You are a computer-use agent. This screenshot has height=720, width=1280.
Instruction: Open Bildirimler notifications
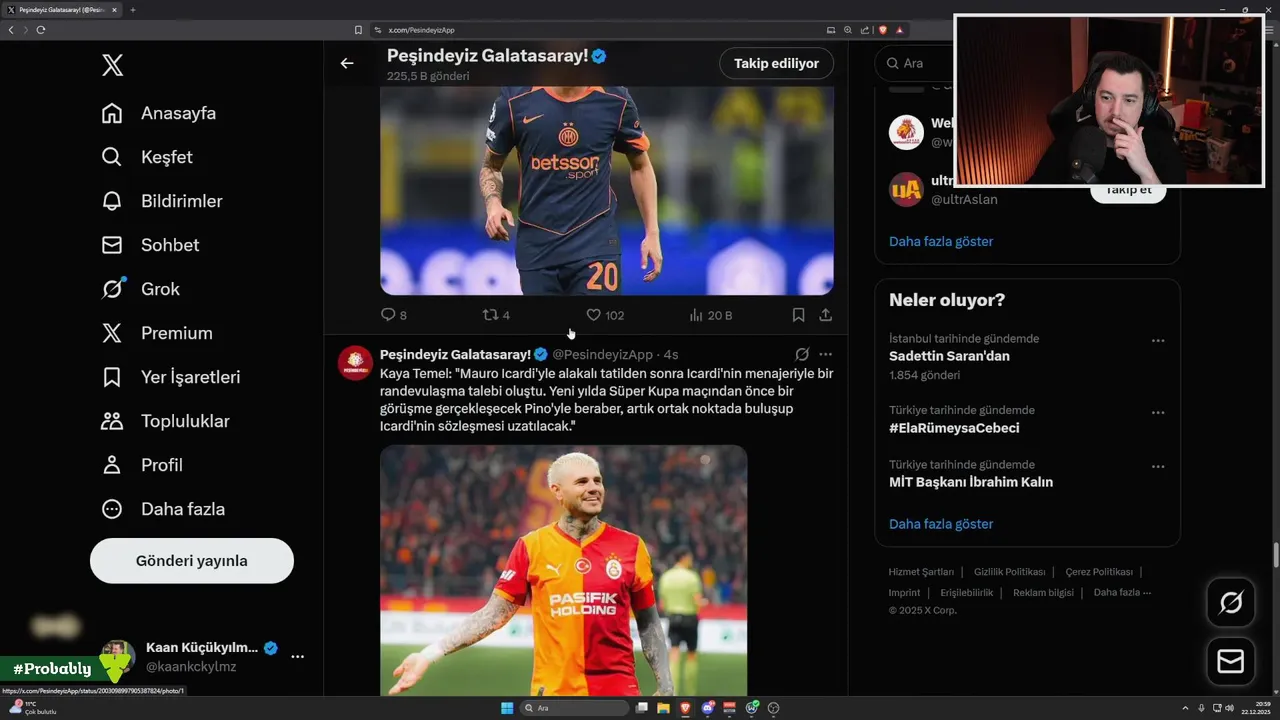[x=162, y=201]
